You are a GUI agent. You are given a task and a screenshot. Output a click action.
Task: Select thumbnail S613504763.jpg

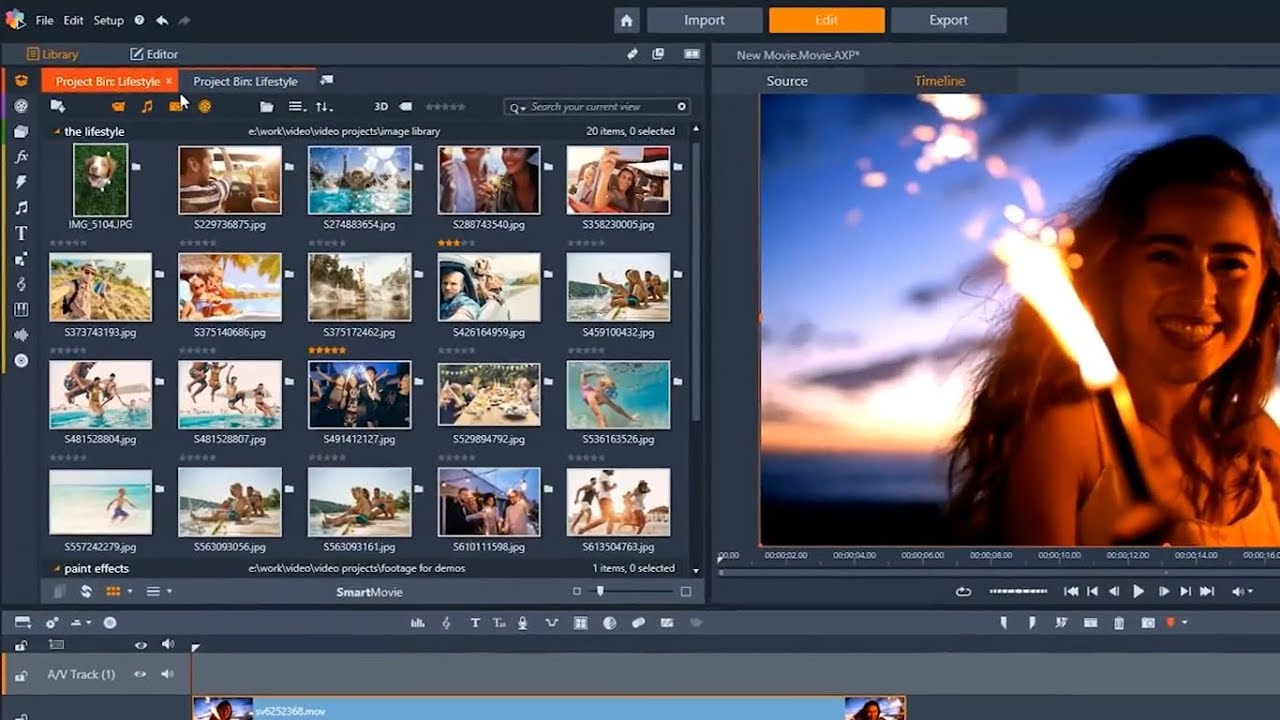[x=618, y=502]
